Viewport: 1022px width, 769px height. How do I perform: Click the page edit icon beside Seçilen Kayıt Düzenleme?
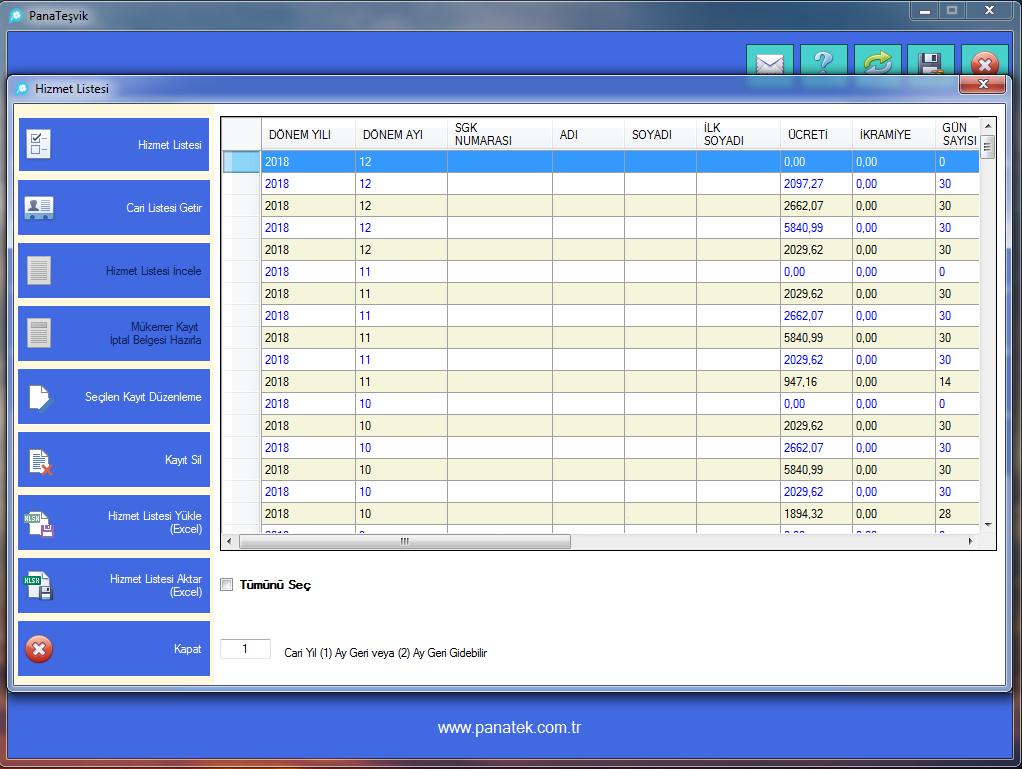click(x=40, y=398)
